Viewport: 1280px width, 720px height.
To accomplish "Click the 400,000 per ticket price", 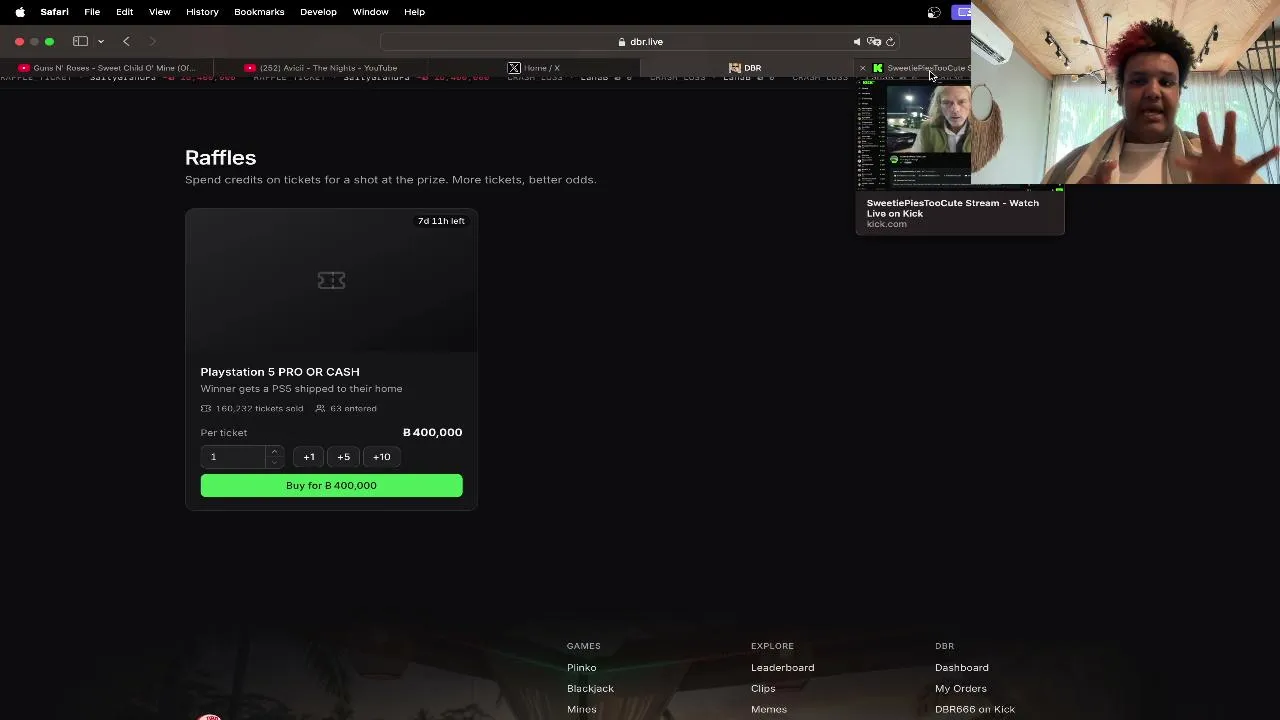I will (432, 433).
